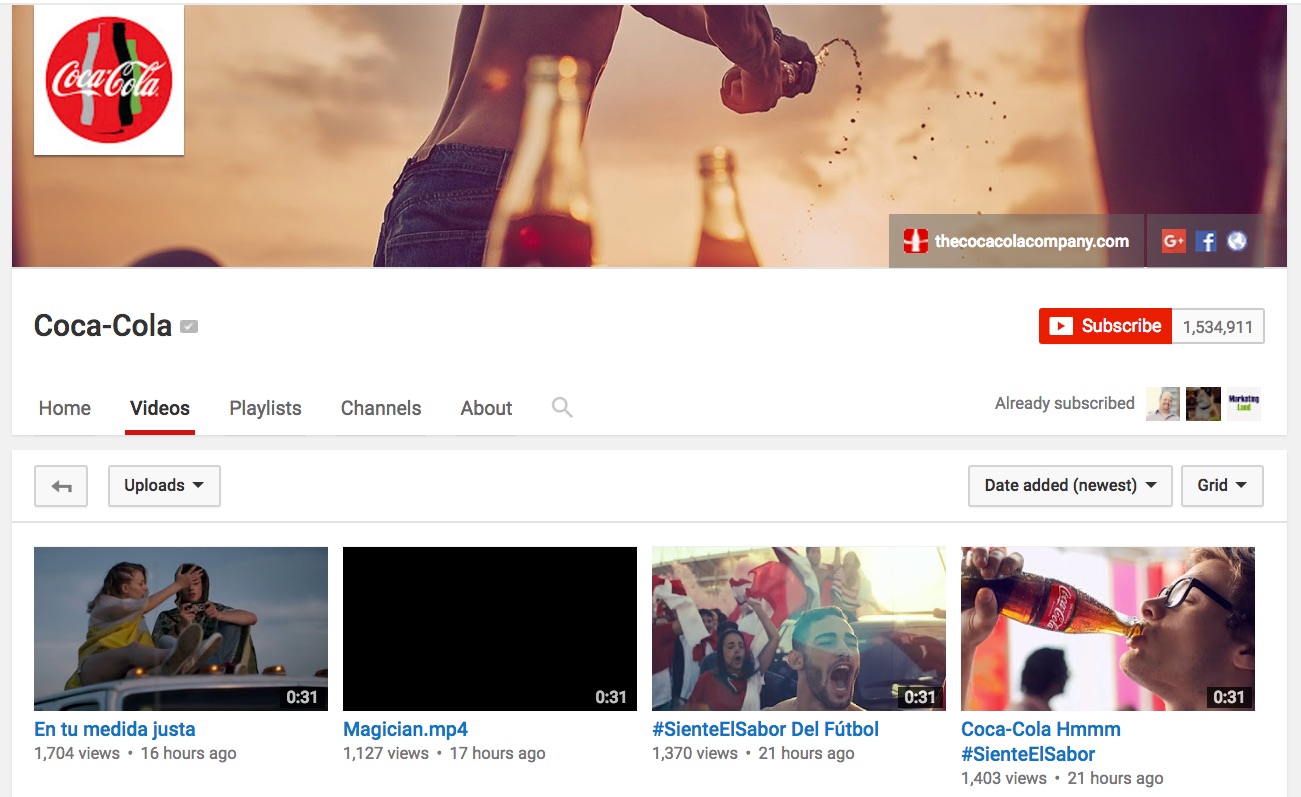1301x797 pixels.
Task: Click the red Subscribe button
Action: 1105,326
